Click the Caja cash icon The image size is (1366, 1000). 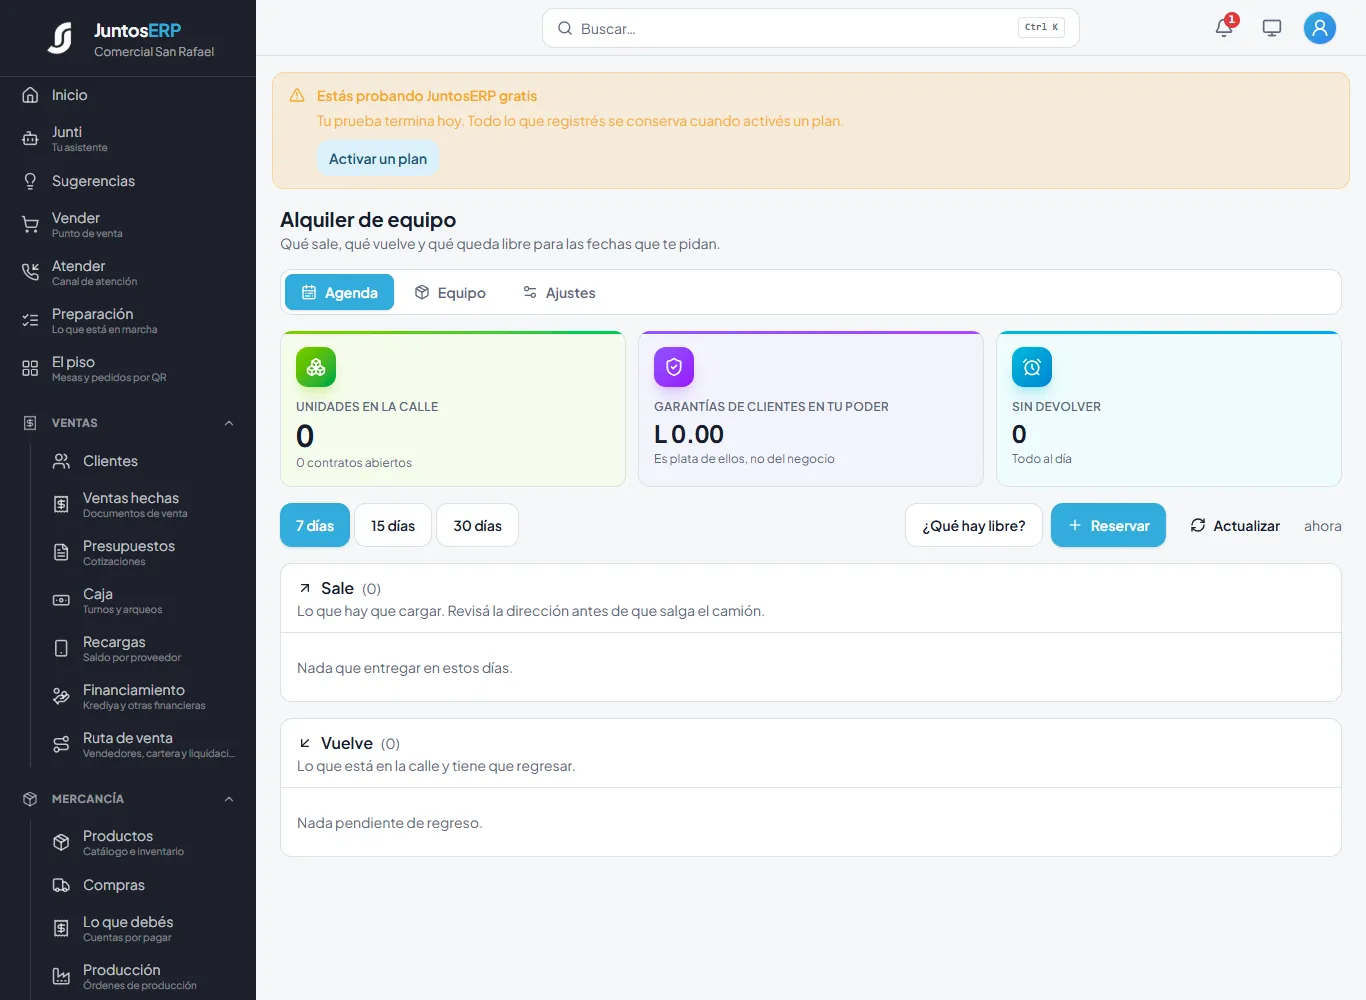tap(61, 600)
